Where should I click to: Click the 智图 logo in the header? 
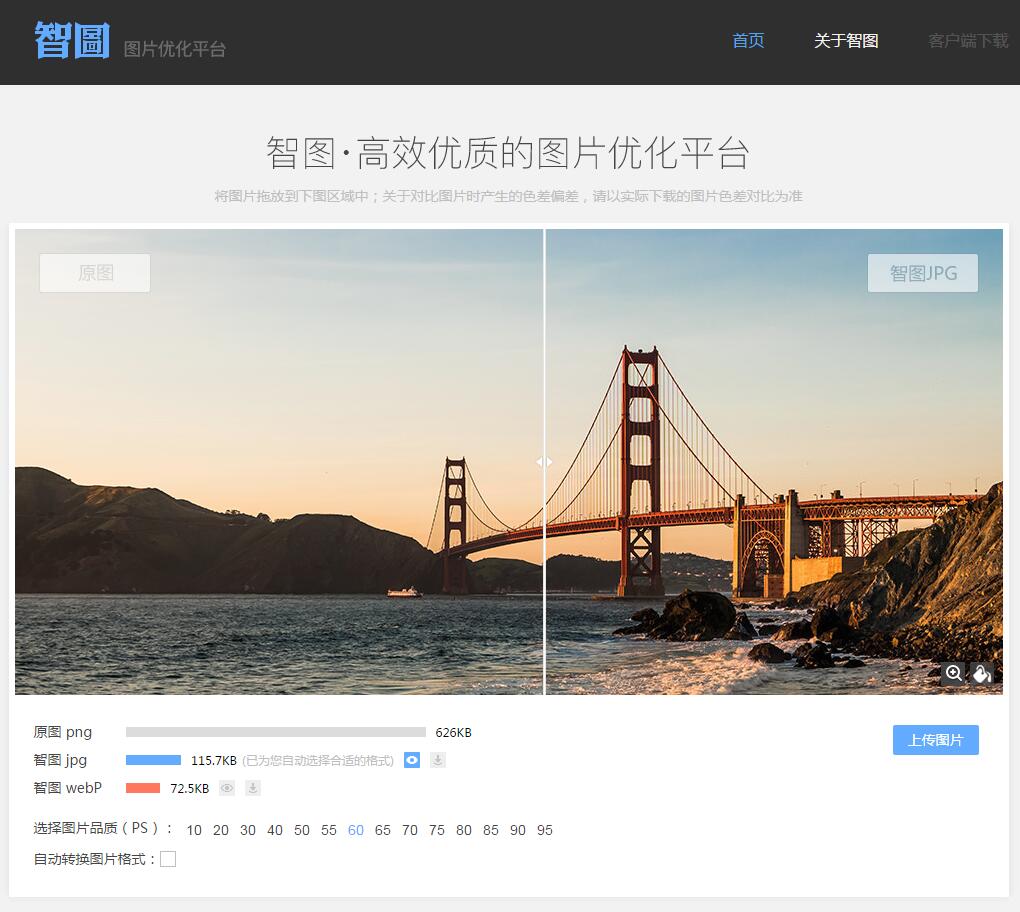71,41
